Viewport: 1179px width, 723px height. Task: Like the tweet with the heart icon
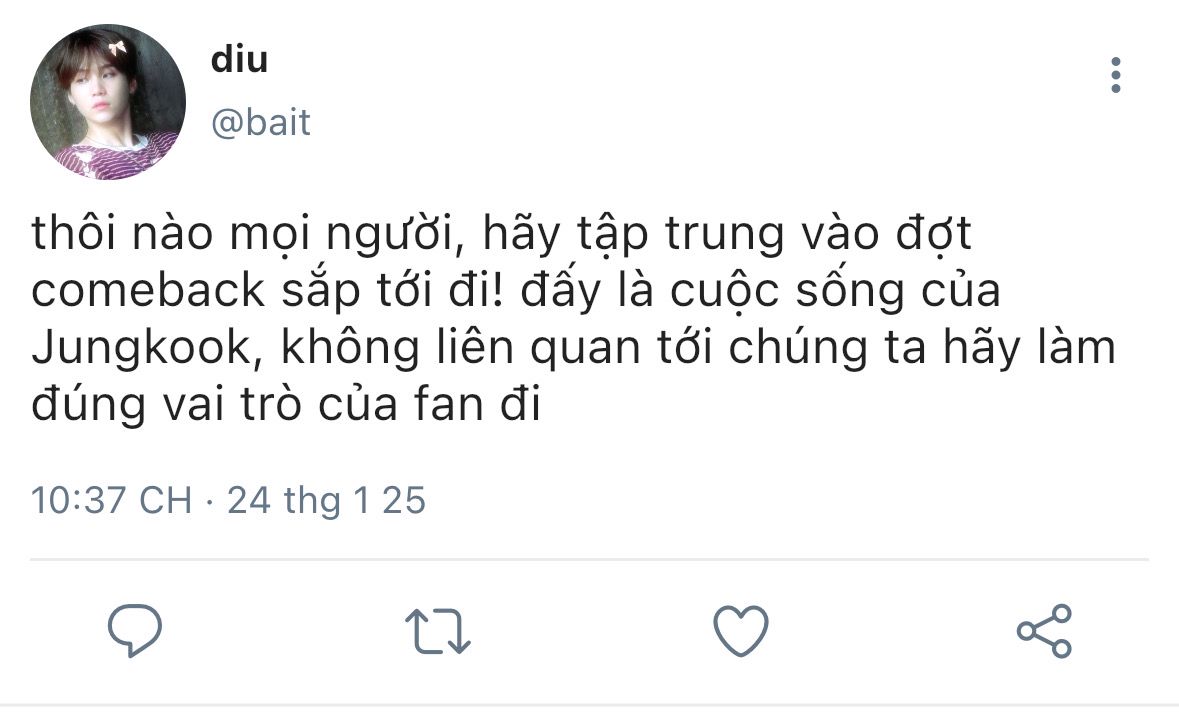[x=741, y=631]
